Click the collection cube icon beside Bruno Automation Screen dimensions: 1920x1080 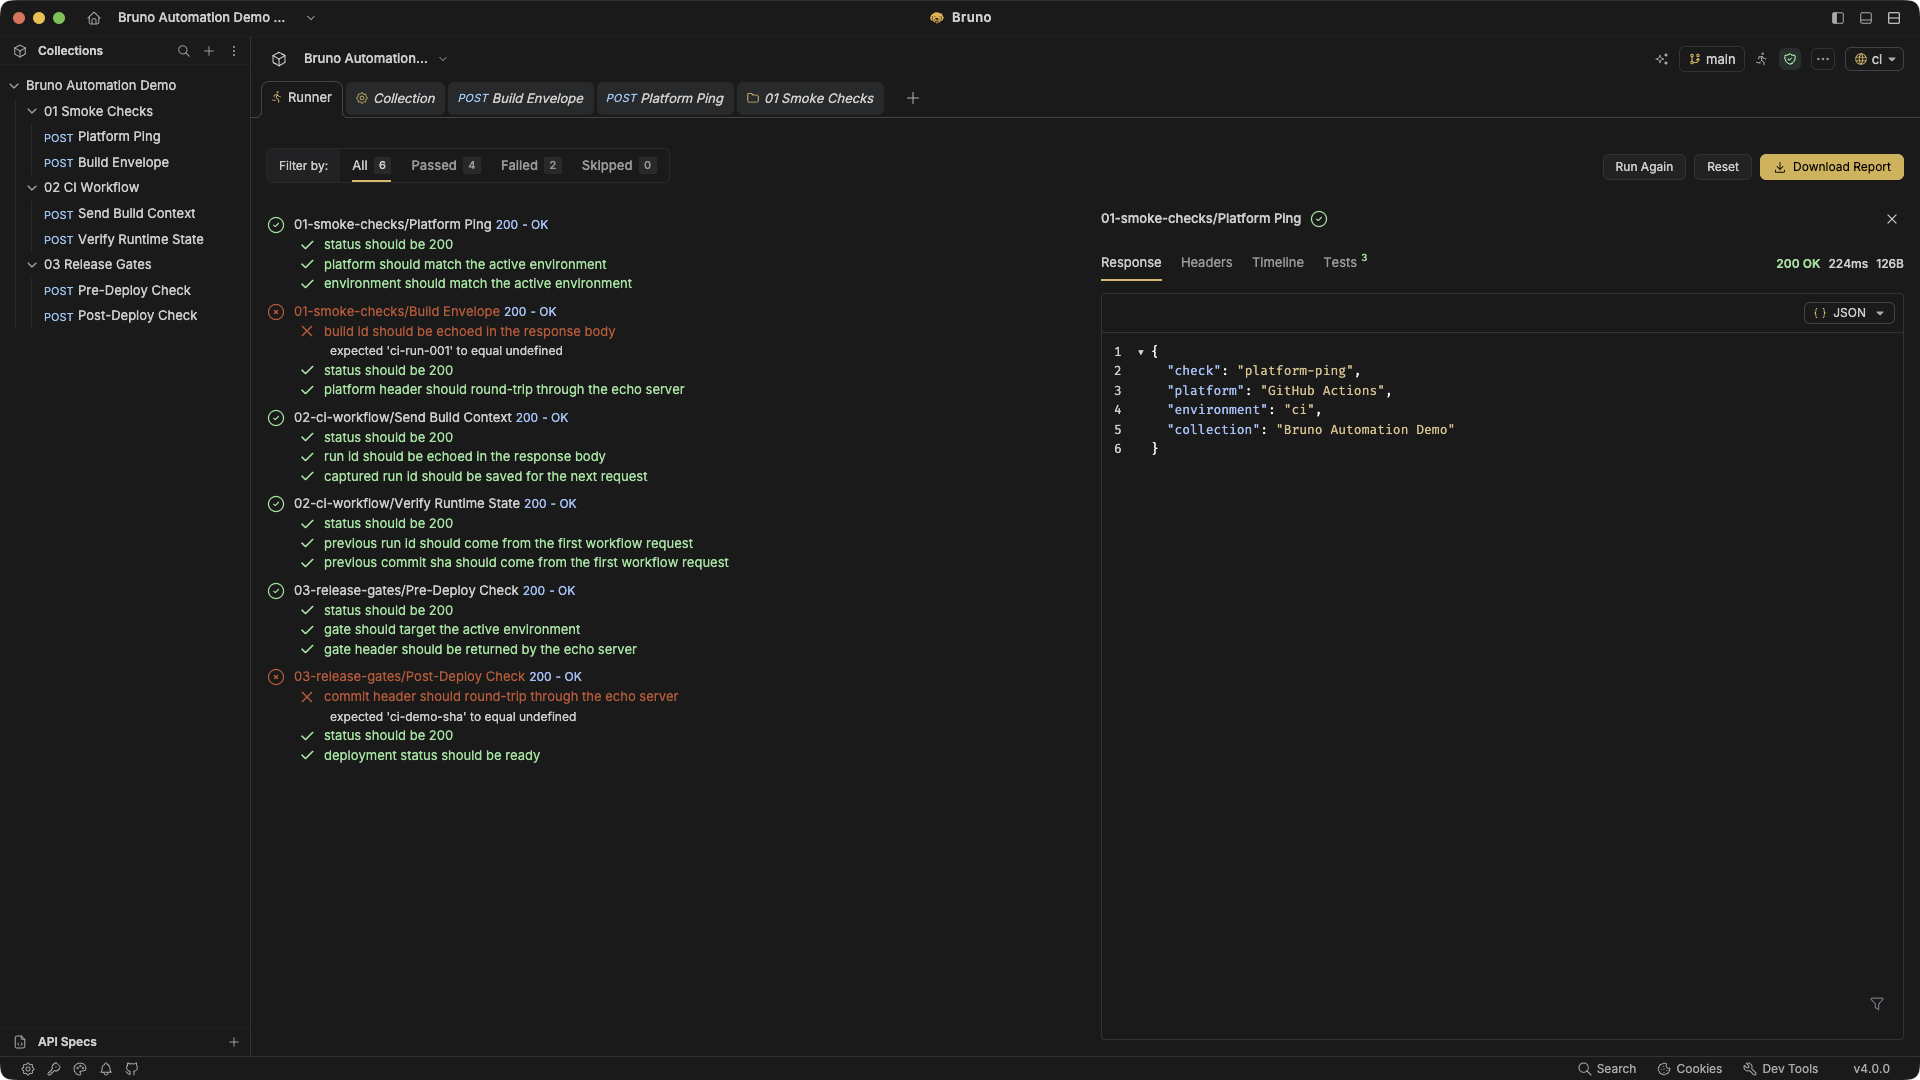(279, 59)
